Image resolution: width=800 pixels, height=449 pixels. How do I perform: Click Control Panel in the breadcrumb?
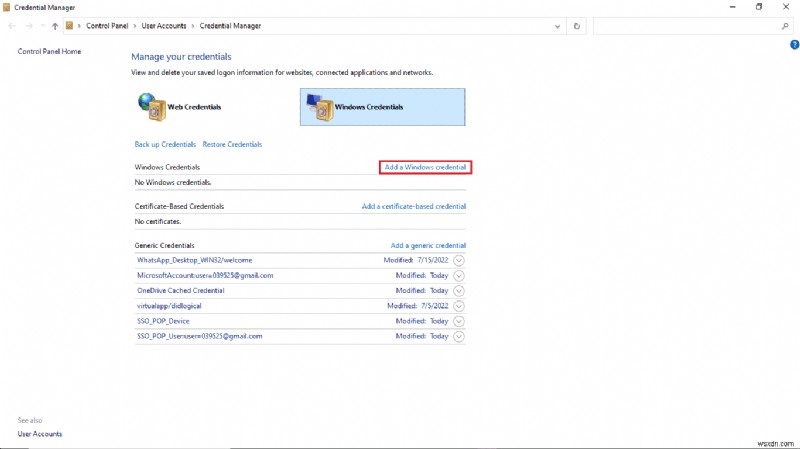coord(107,26)
